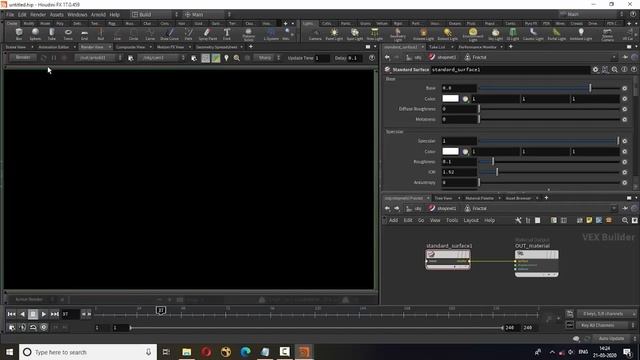This screenshot has width=640, height=360.
Task: Open the Windows menu
Action: coord(77,14)
